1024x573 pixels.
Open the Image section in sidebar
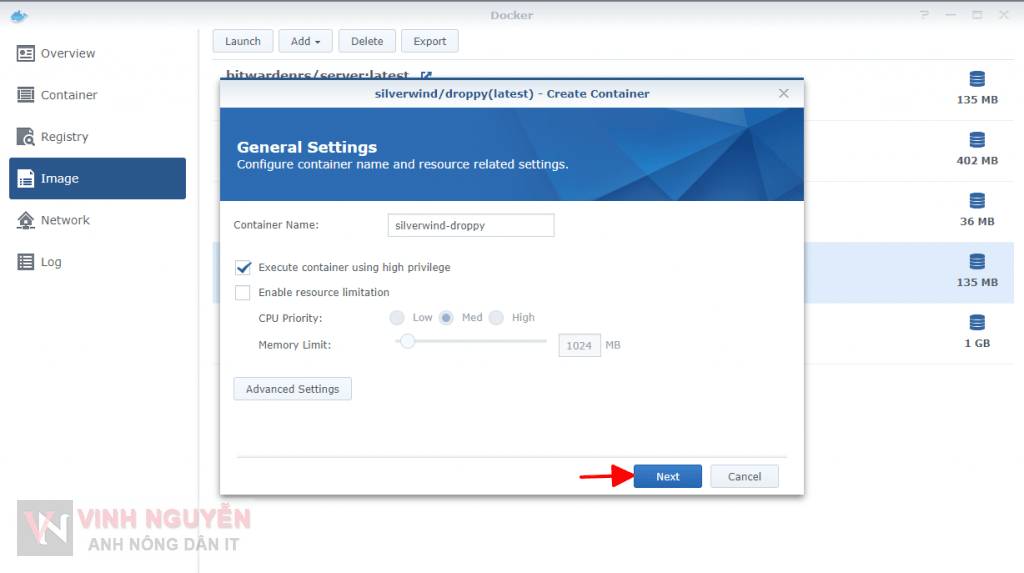pos(97,178)
